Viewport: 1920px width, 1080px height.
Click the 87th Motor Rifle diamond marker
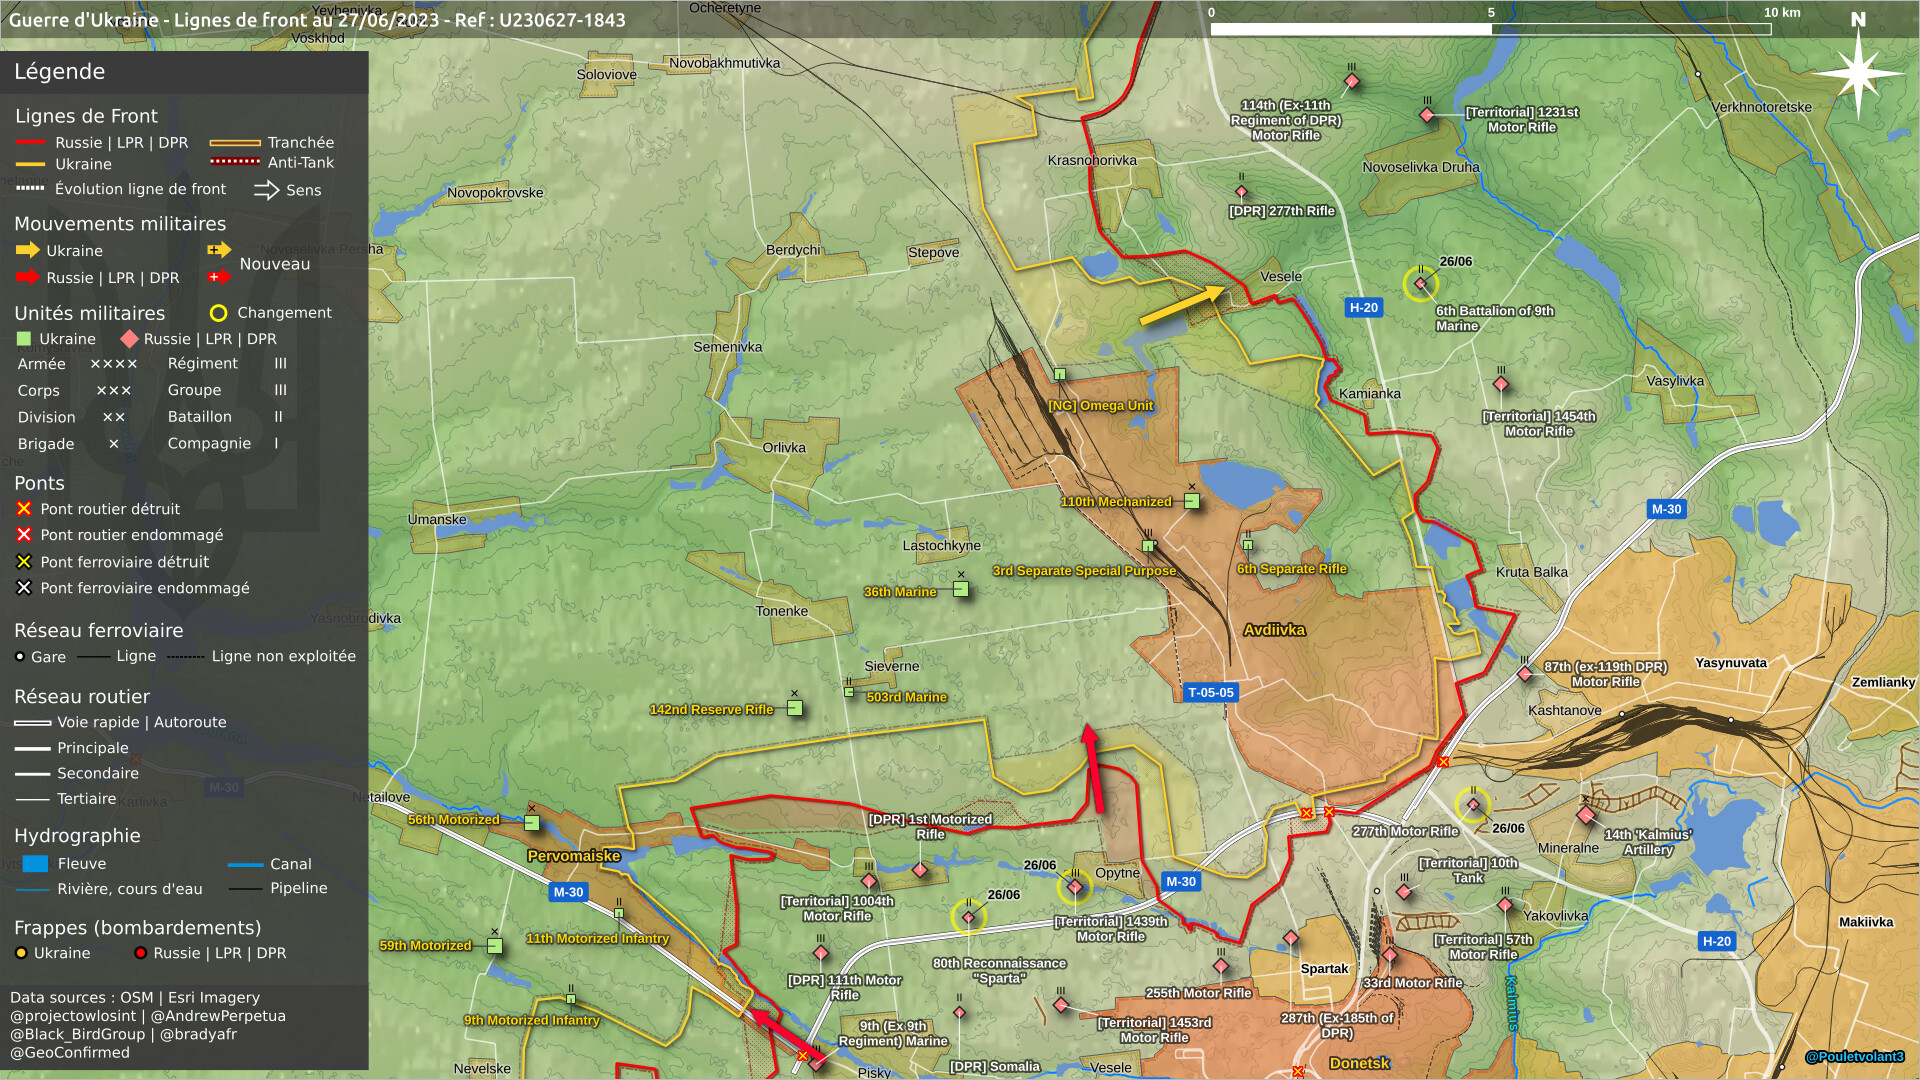coord(1525,674)
